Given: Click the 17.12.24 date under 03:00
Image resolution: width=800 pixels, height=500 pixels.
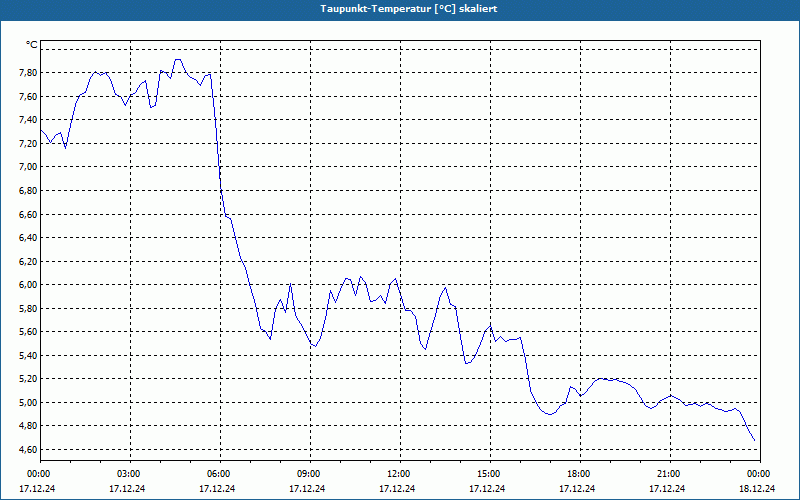Looking at the screenshot, I should (x=127, y=488).
